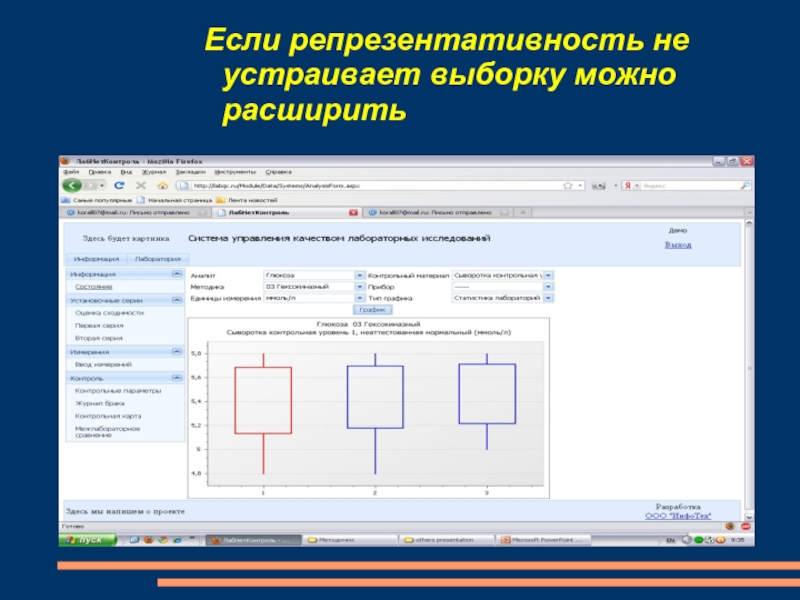
Task: Click the search magnifier icon in Yandex box
Action: (745, 186)
